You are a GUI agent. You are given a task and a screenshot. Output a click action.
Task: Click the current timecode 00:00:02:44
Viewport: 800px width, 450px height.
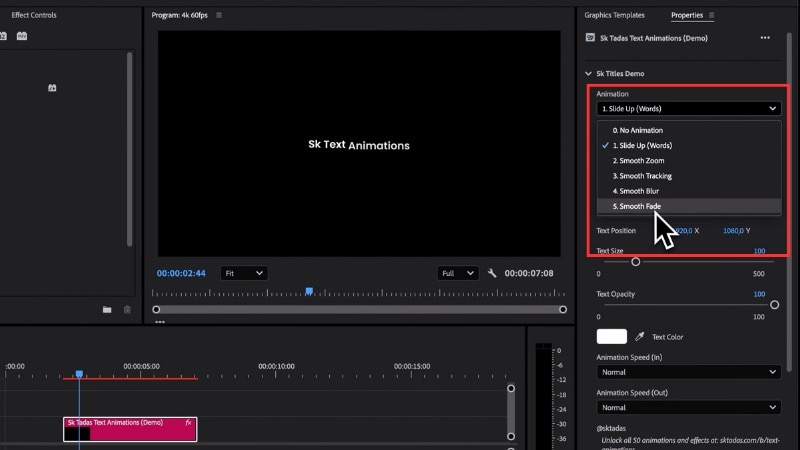[181, 273]
